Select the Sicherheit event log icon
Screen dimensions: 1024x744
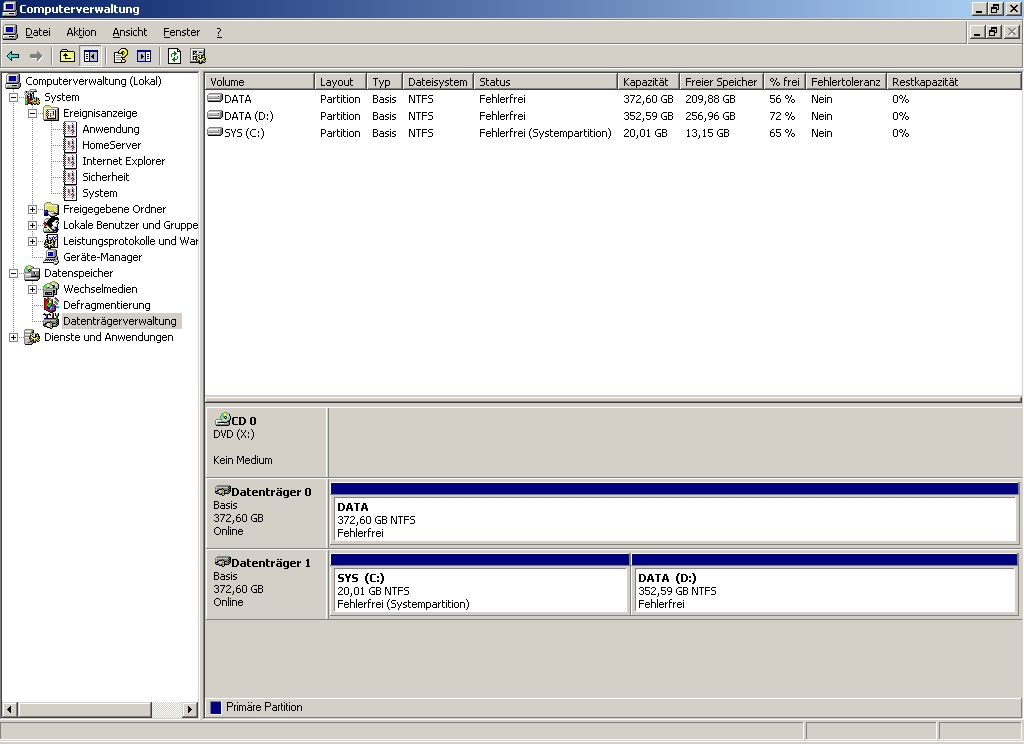70,178
